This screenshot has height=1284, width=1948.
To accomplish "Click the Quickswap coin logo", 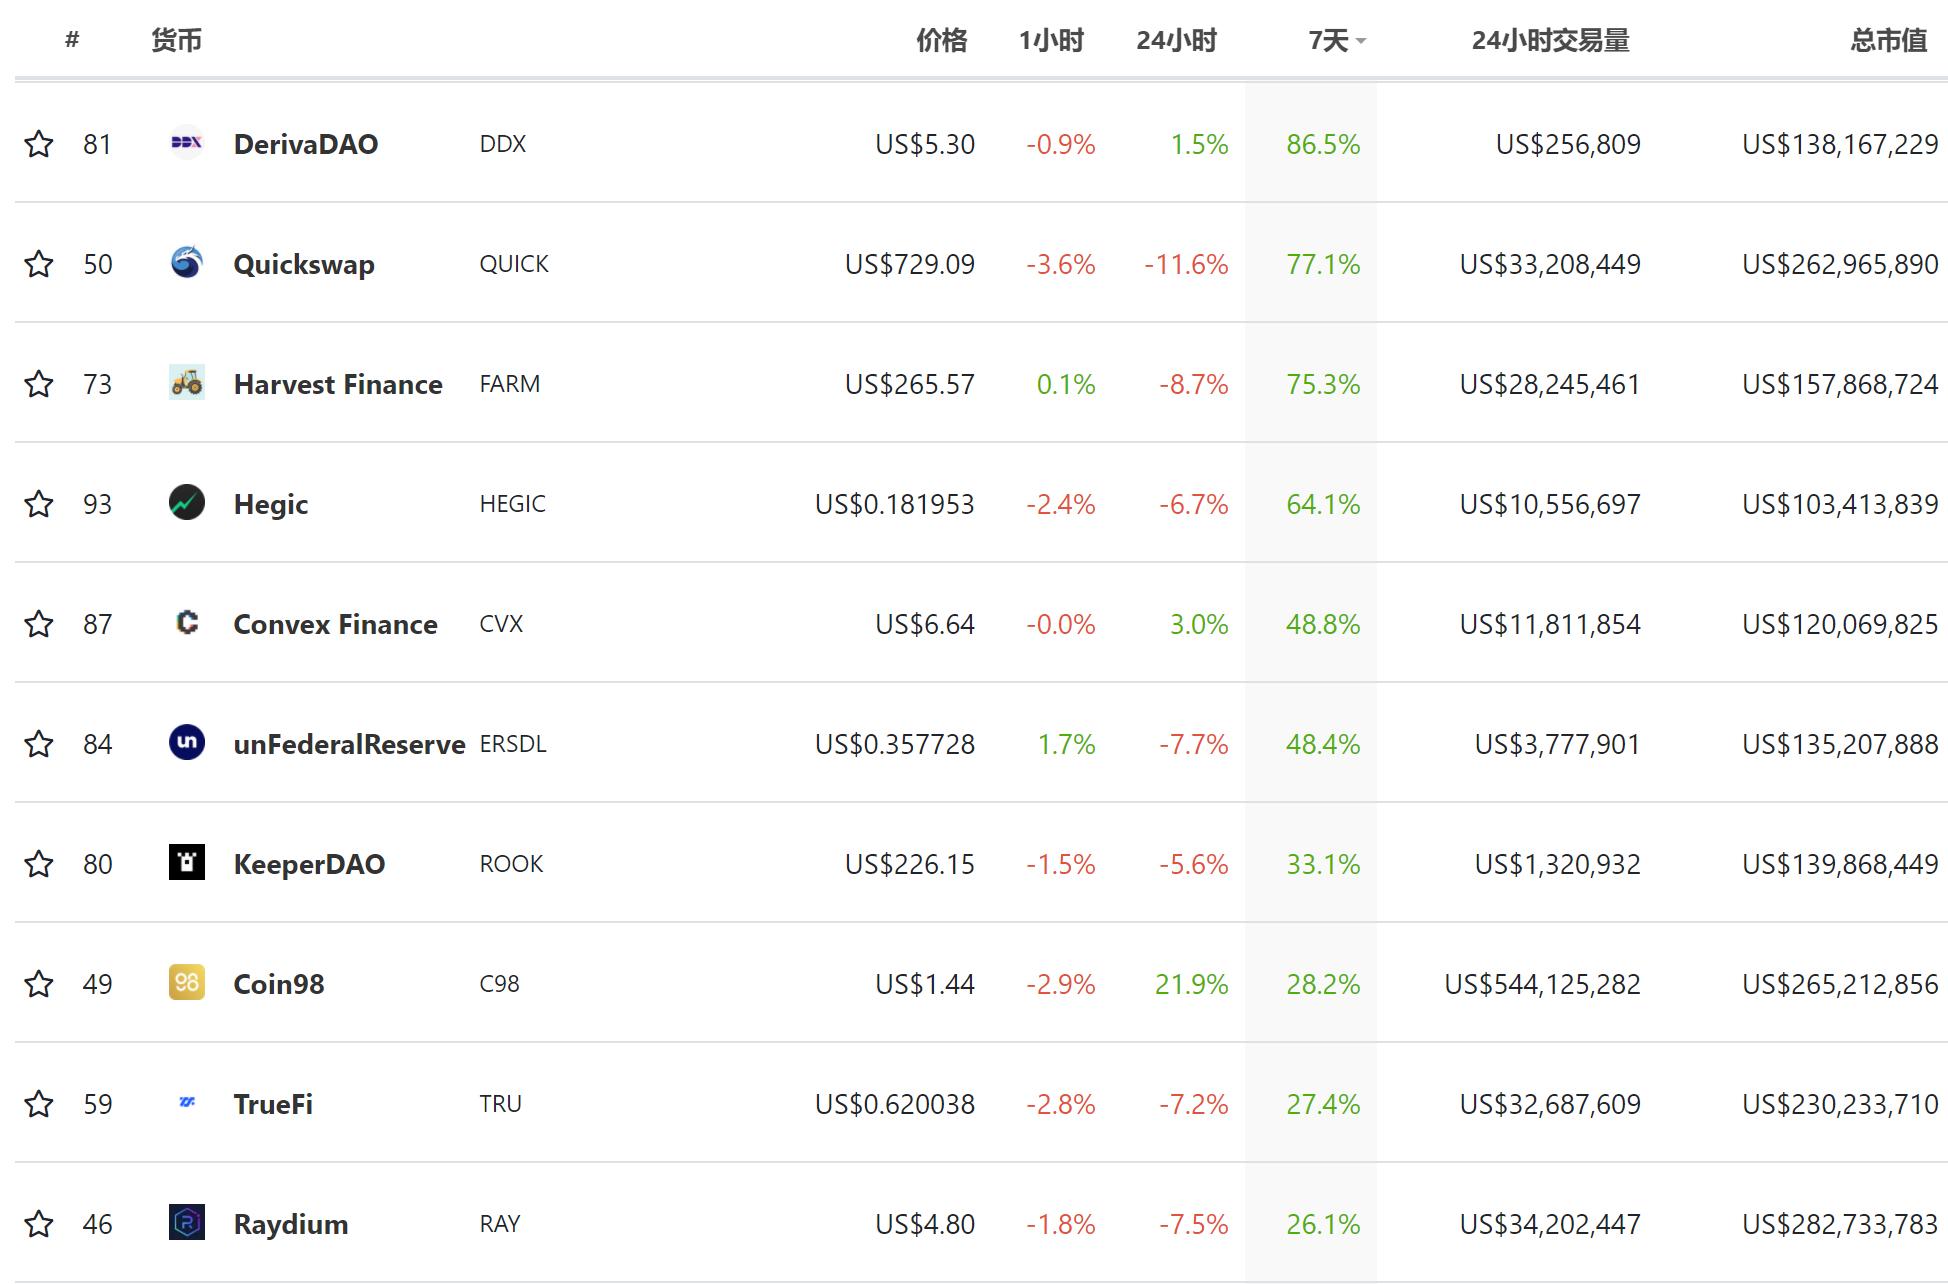I will [187, 263].
